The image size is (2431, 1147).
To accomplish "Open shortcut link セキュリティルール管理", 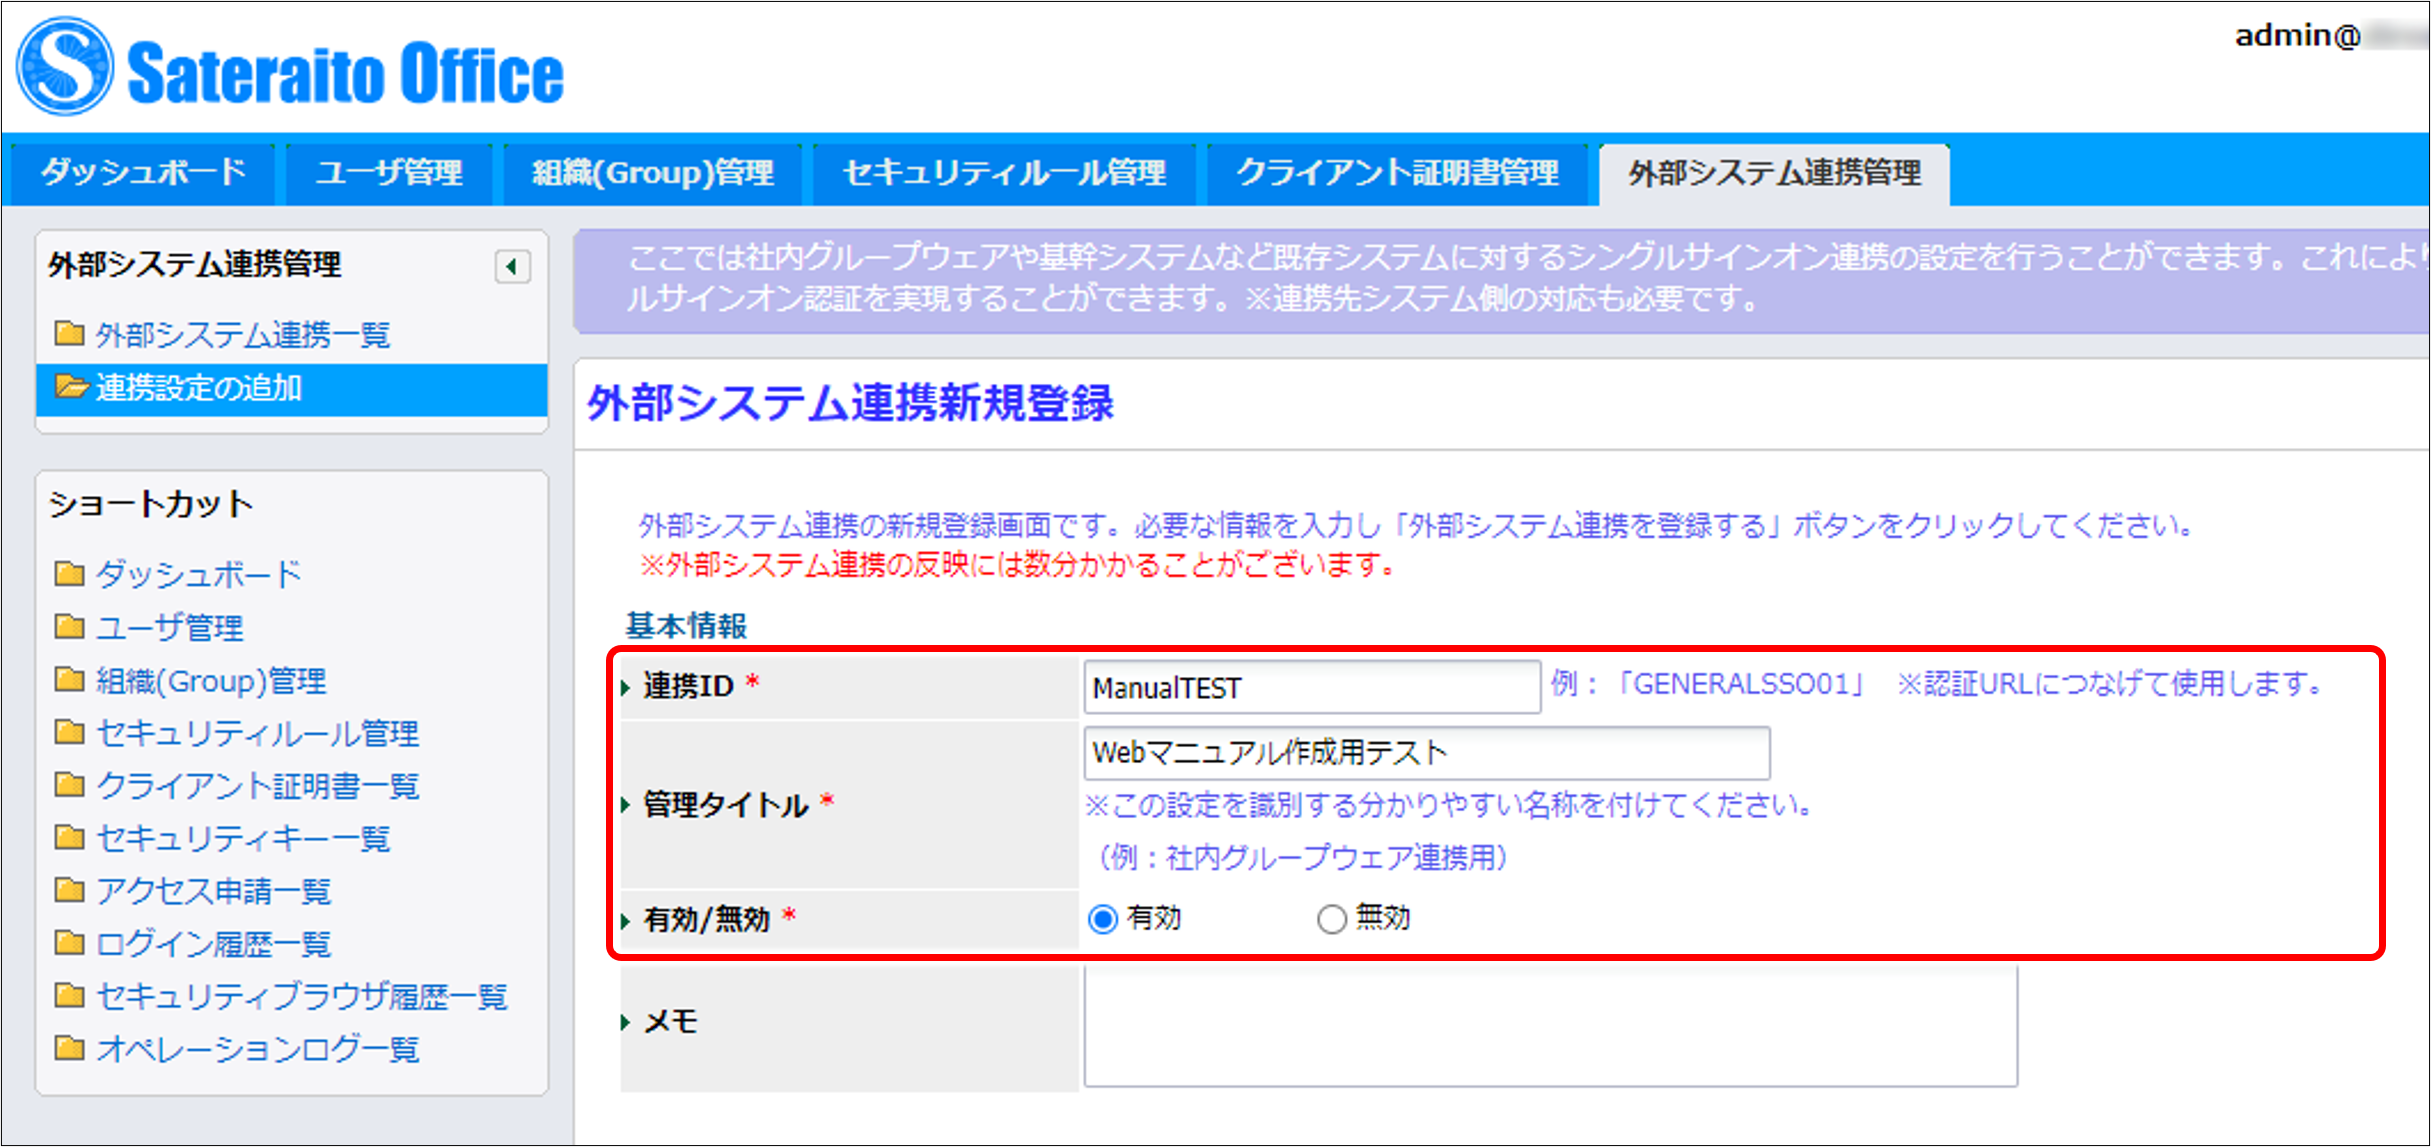I will coord(257,734).
